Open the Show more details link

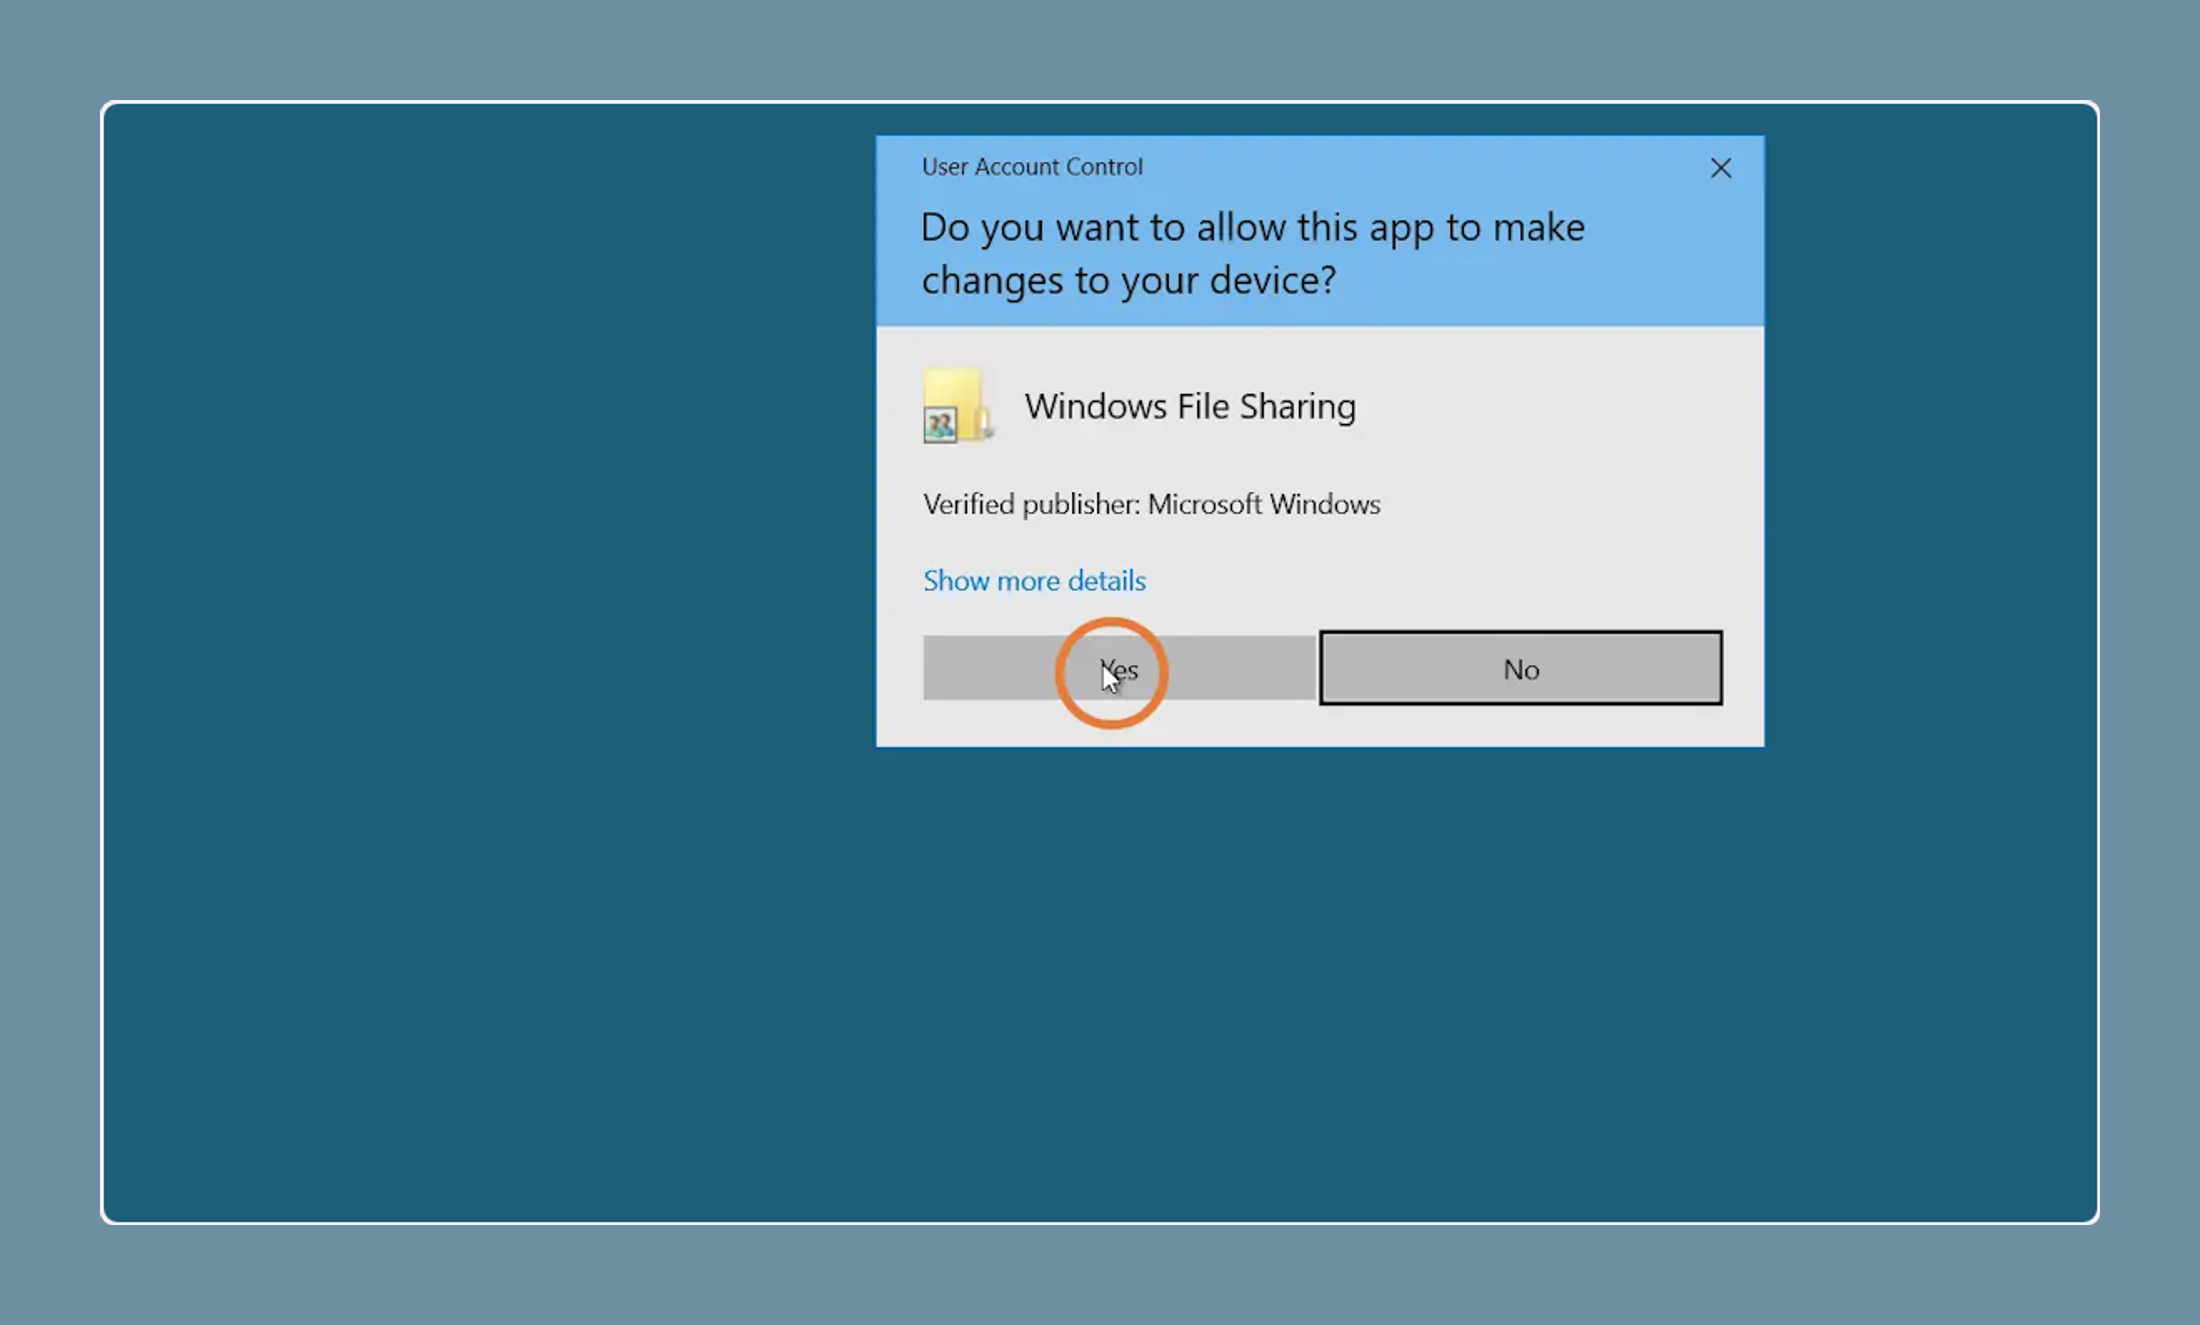point(1034,580)
